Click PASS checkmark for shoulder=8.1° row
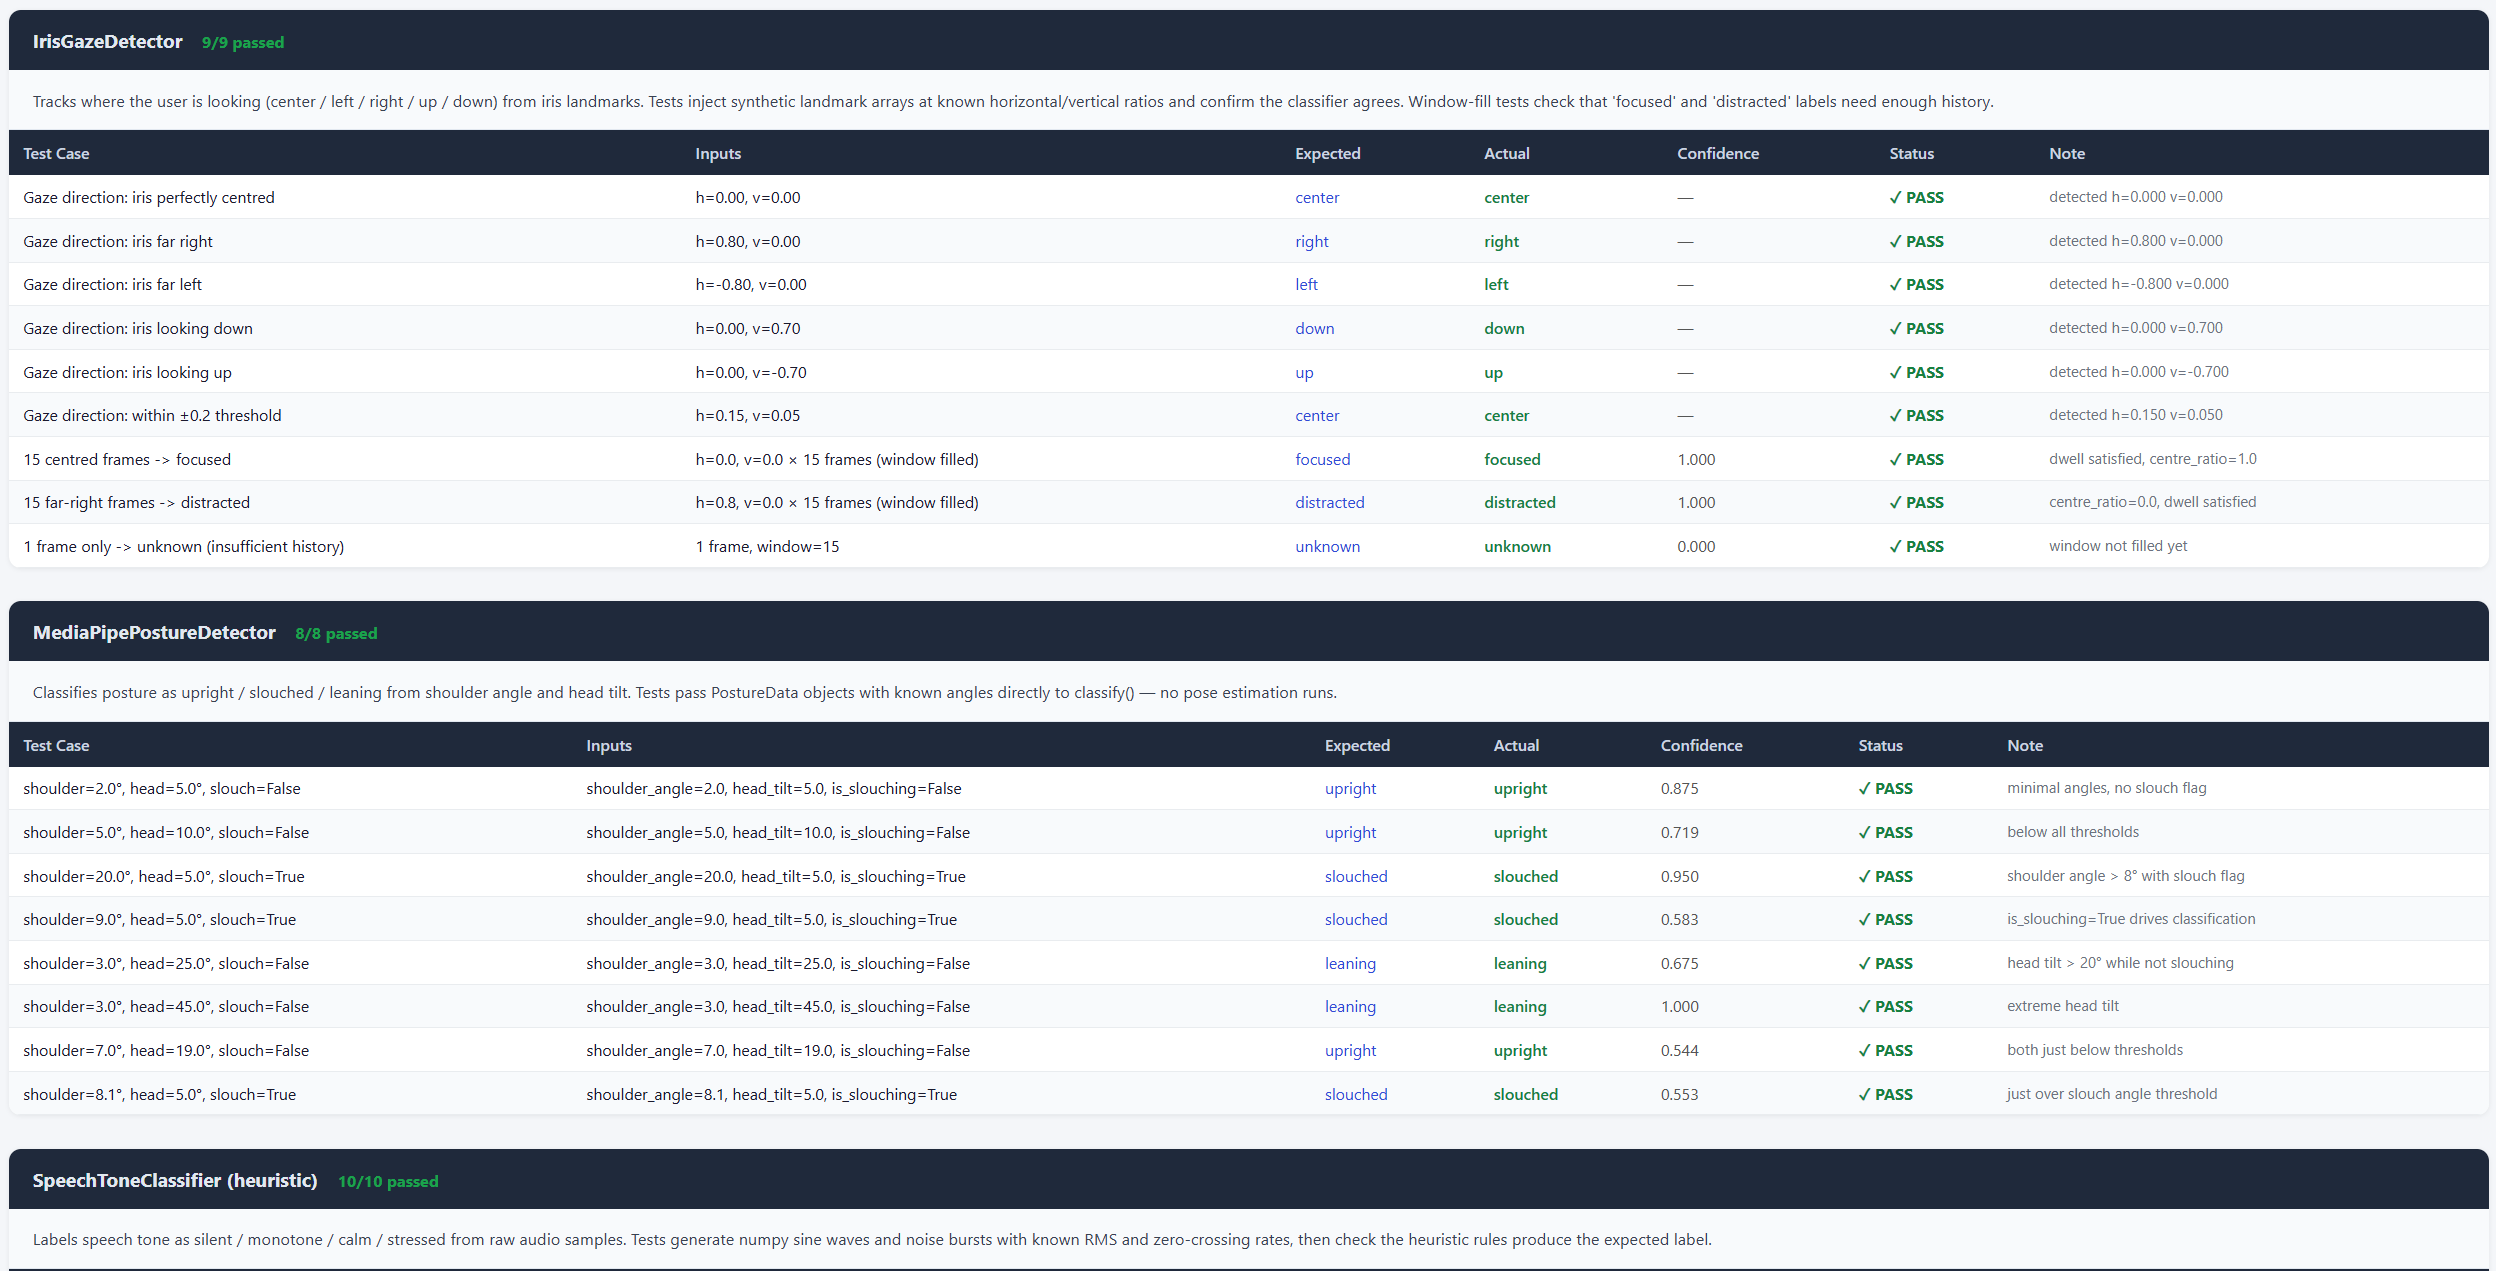Viewport: 2496px width, 1271px height. 1885,1094
